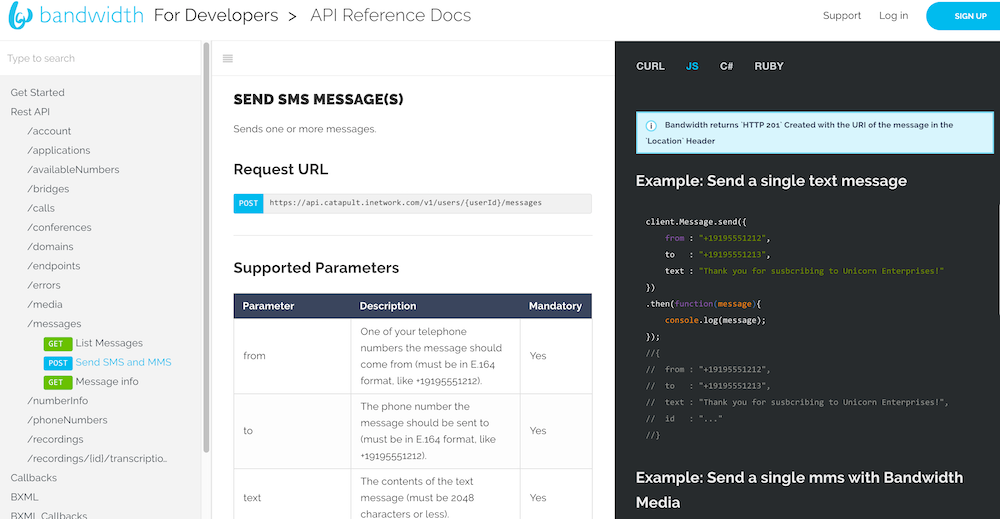
Task: Open the /phoneNumbers sidebar item
Action: [67, 420]
